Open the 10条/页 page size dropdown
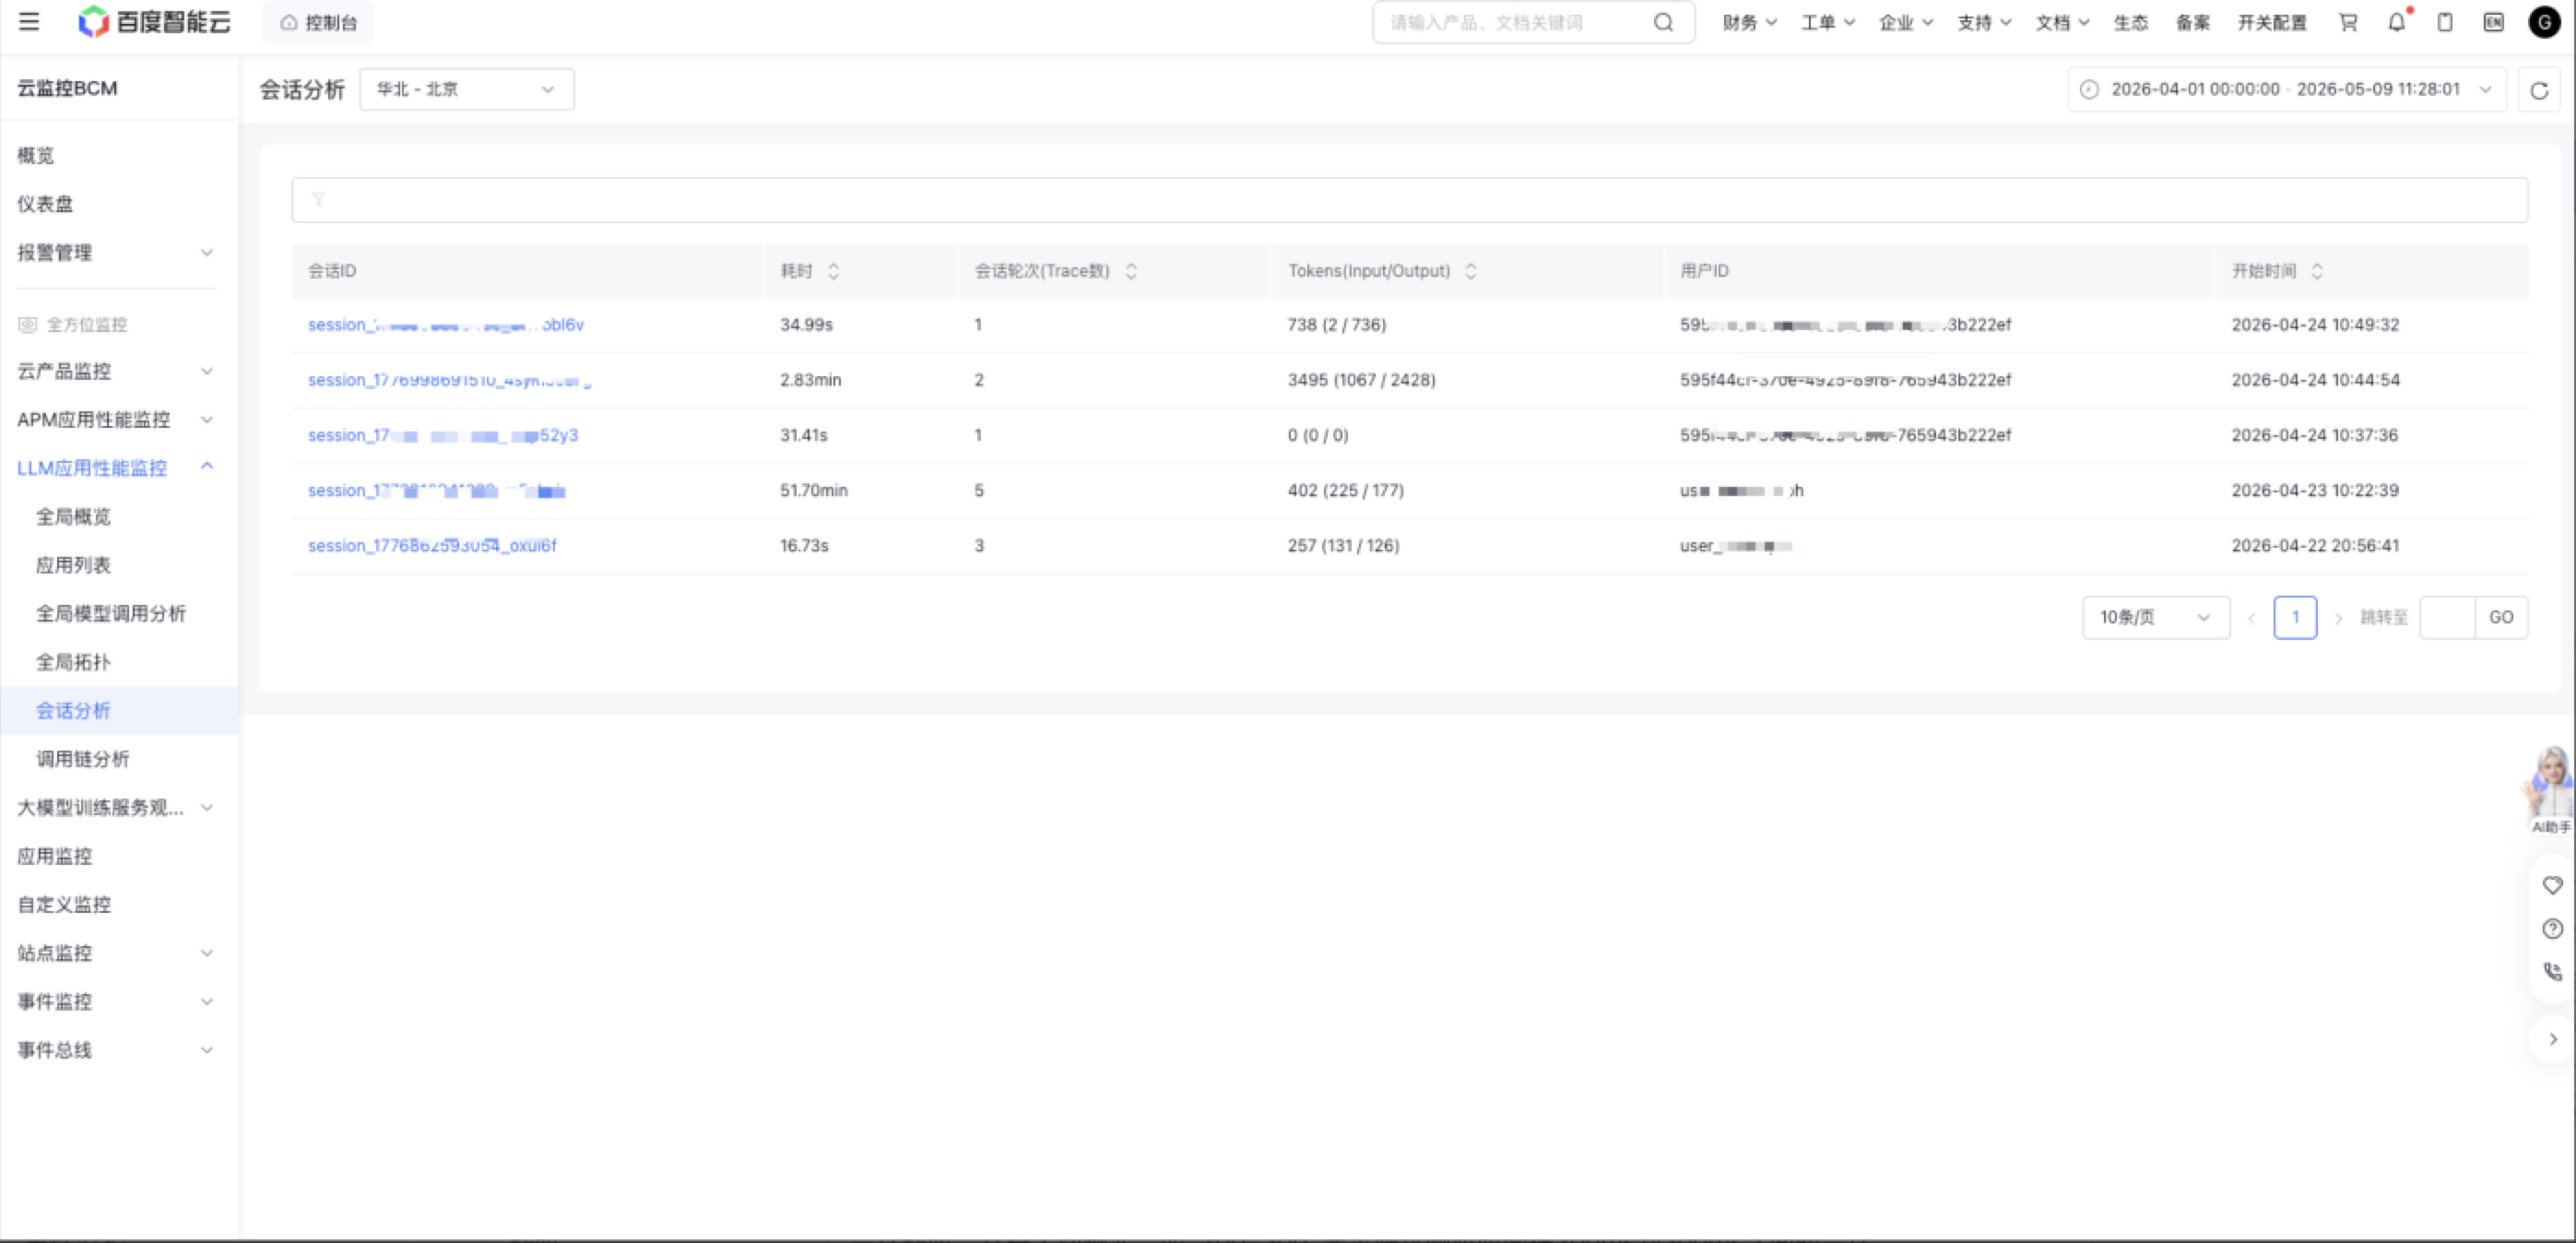 2156,618
